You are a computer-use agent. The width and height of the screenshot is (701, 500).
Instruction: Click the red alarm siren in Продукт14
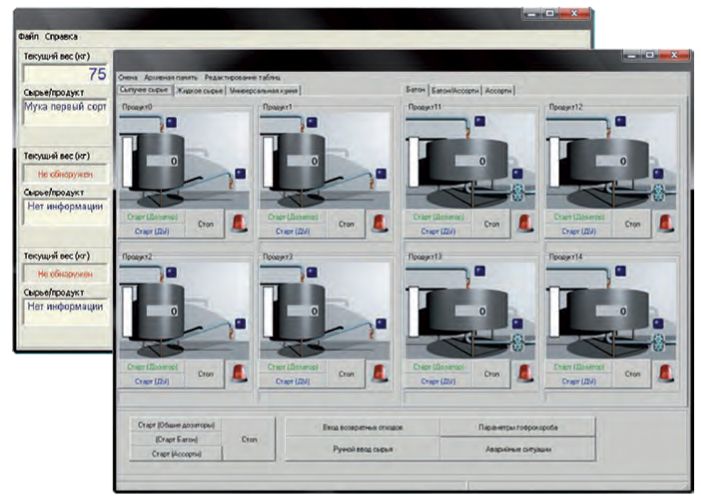(x=666, y=373)
